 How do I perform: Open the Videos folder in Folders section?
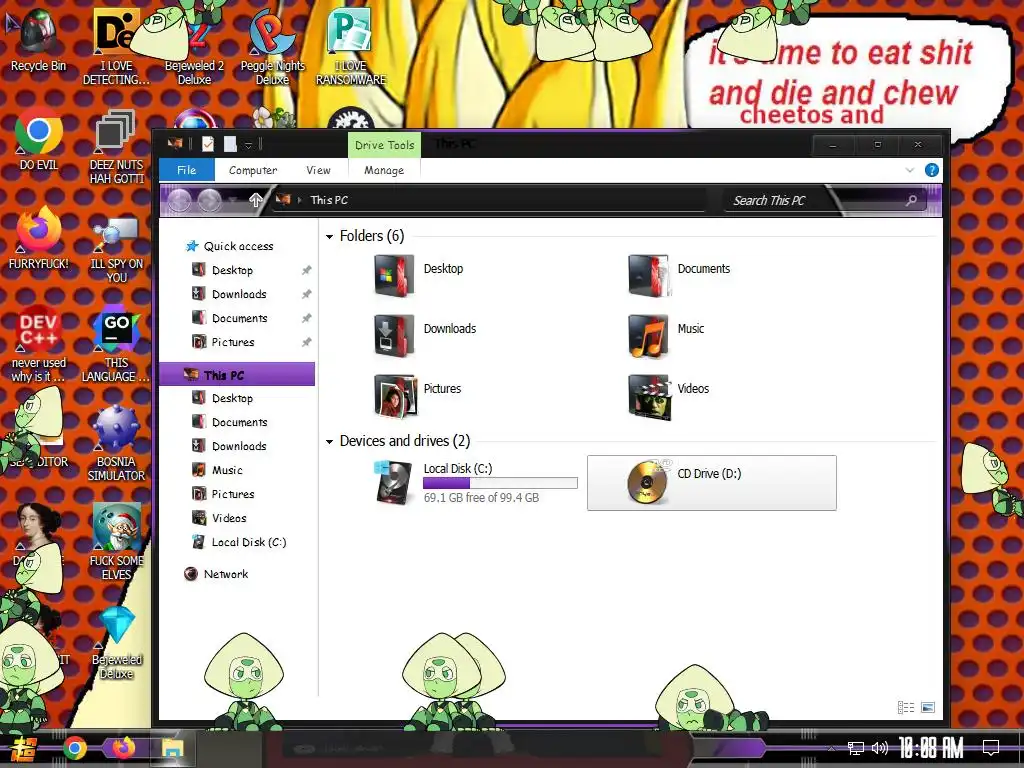669,396
